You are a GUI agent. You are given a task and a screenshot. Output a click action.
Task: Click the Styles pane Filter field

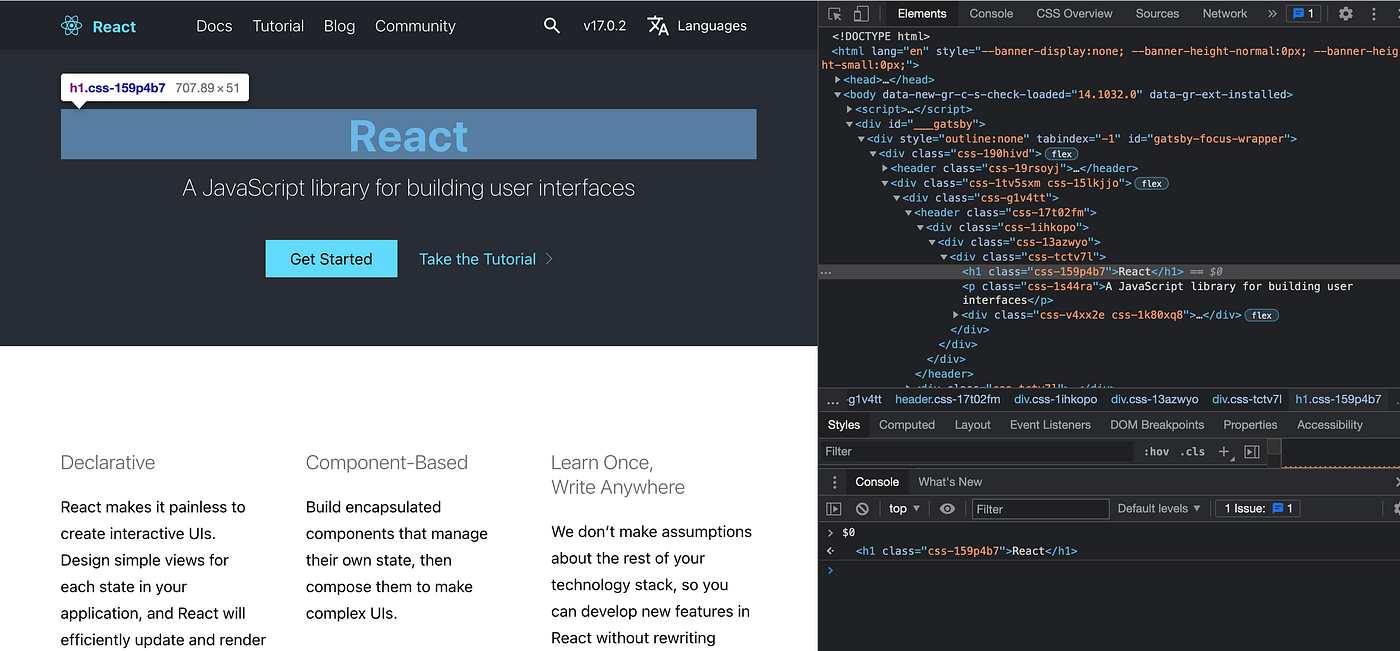(978, 452)
